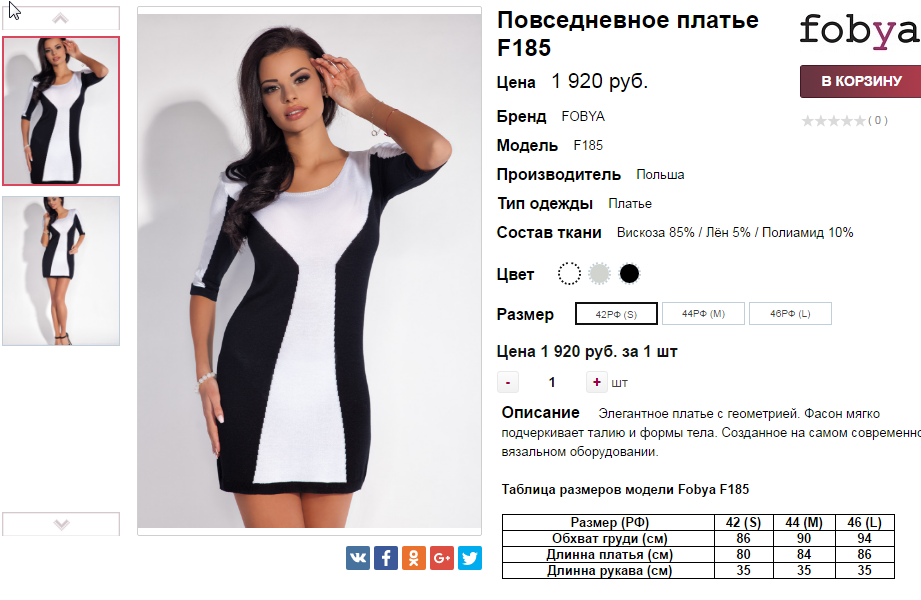Choose the black color swatch
921x600 pixels.
click(x=629, y=274)
